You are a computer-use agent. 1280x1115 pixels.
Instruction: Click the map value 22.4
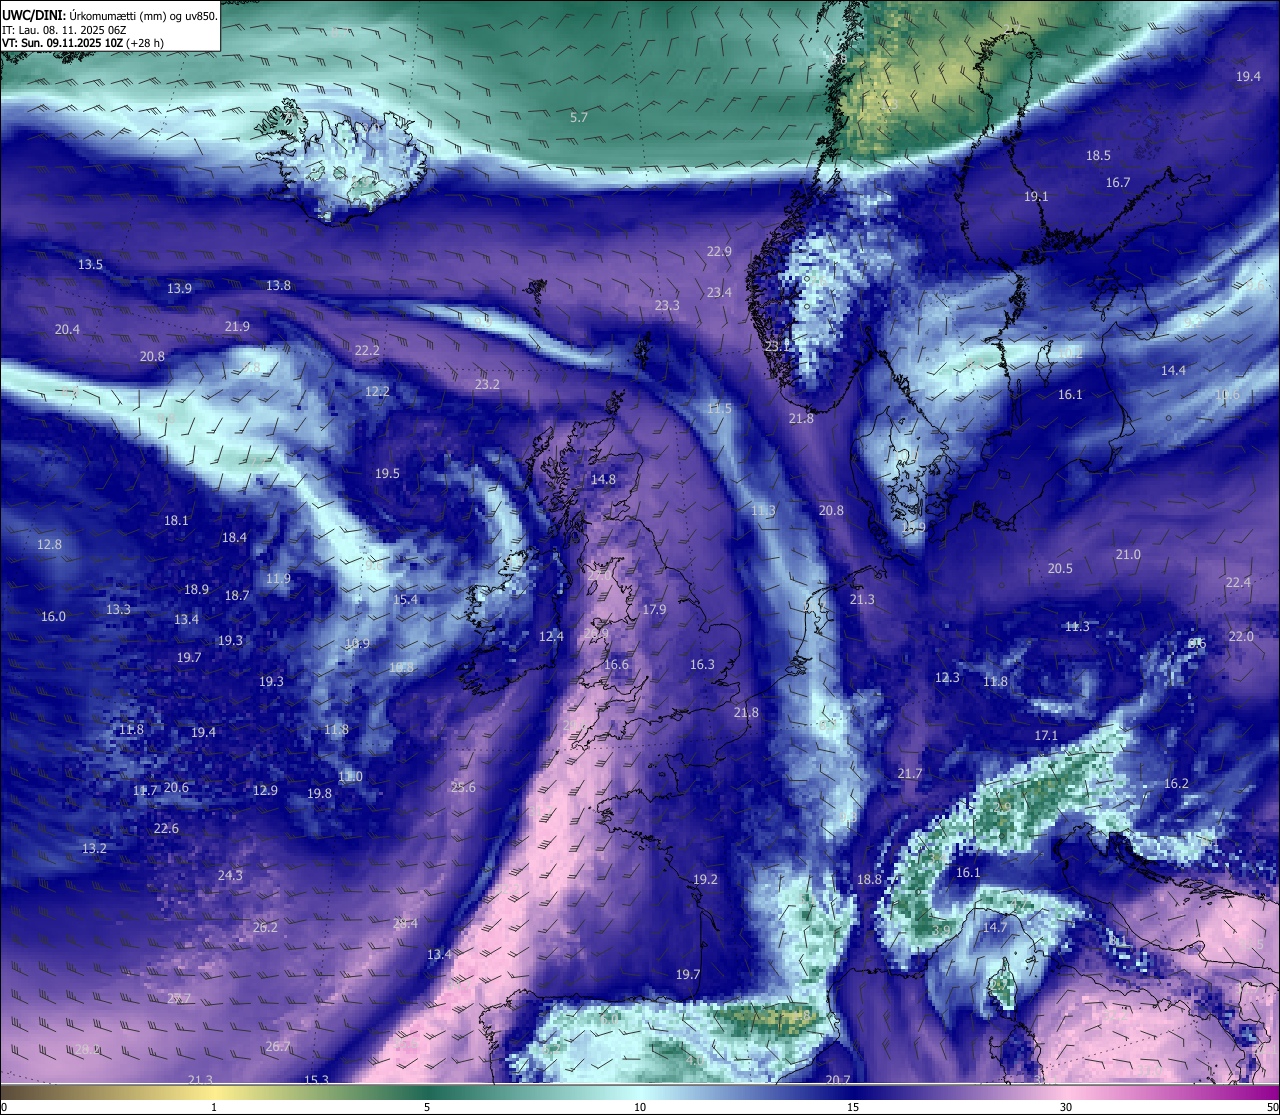(x=1238, y=583)
